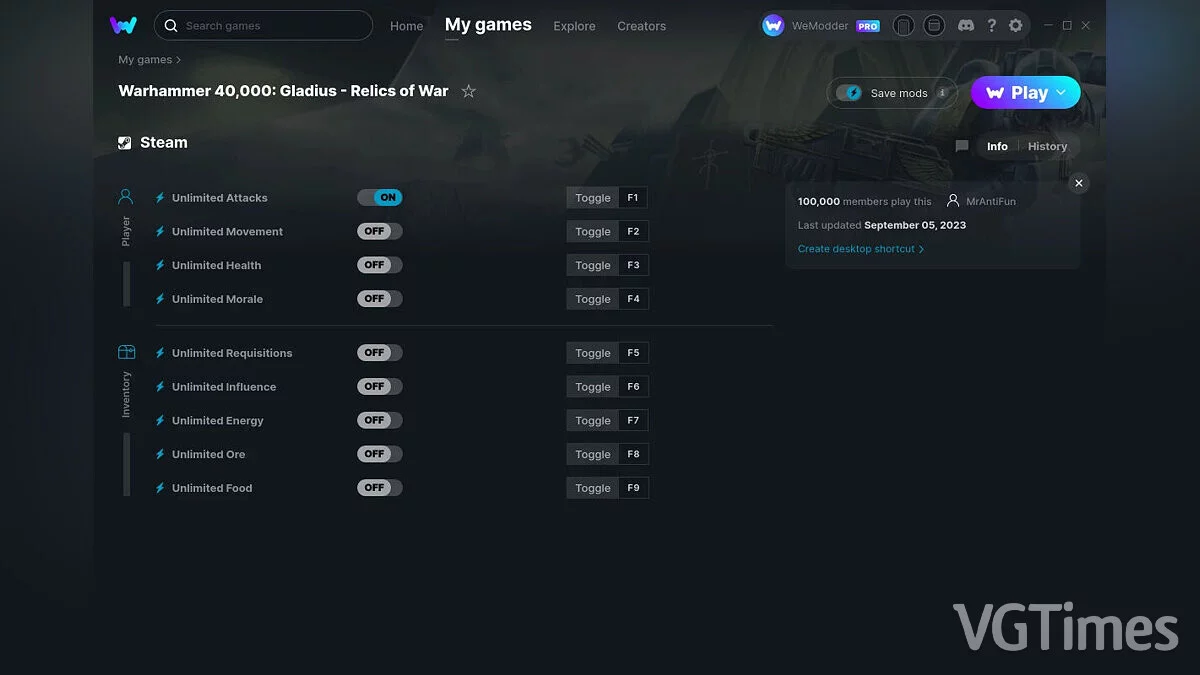Open the My games tab
The image size is (1200, 675).
tap(488, 25)
